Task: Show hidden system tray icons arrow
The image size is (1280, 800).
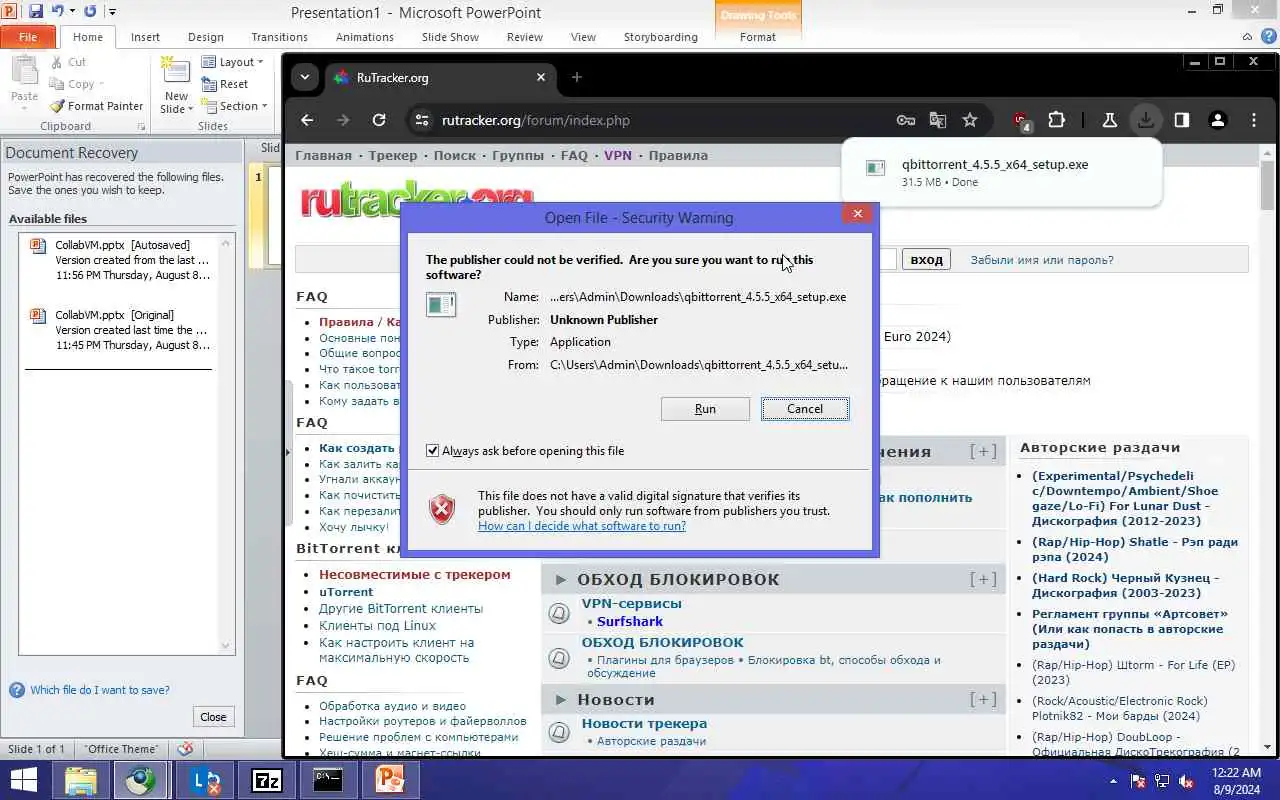Action: (1113, 781)
